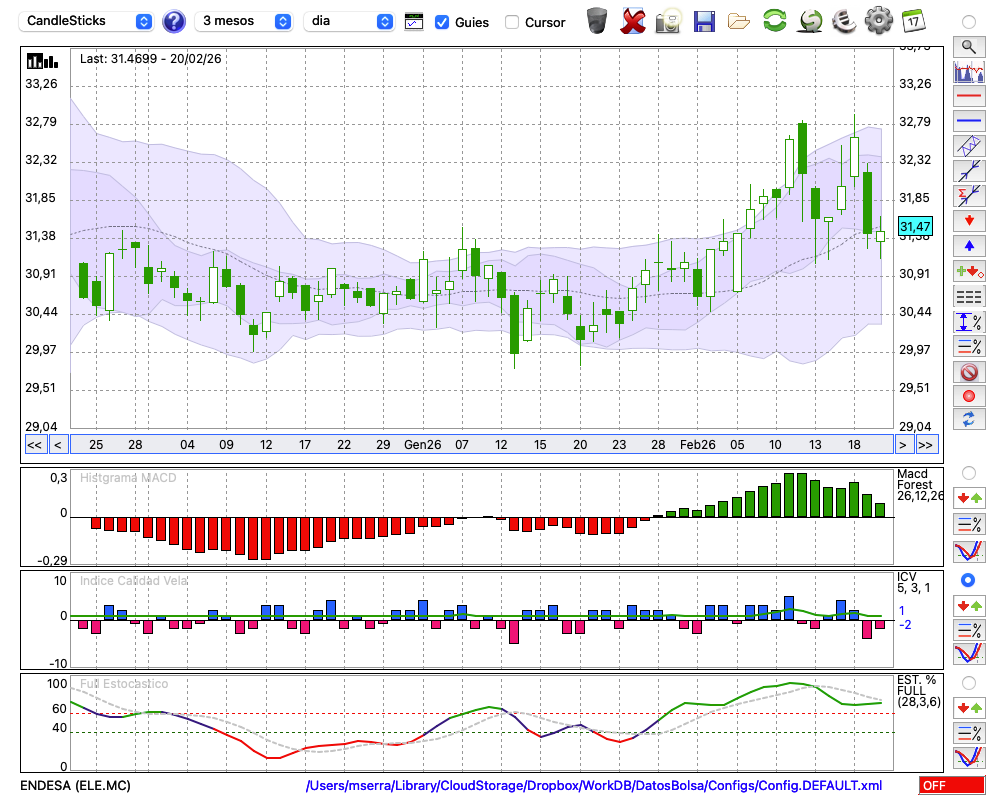The height and width of the screenshot is (800, 1000).
Task: Open the 3 mesos period dropdown
Action: 245,21
